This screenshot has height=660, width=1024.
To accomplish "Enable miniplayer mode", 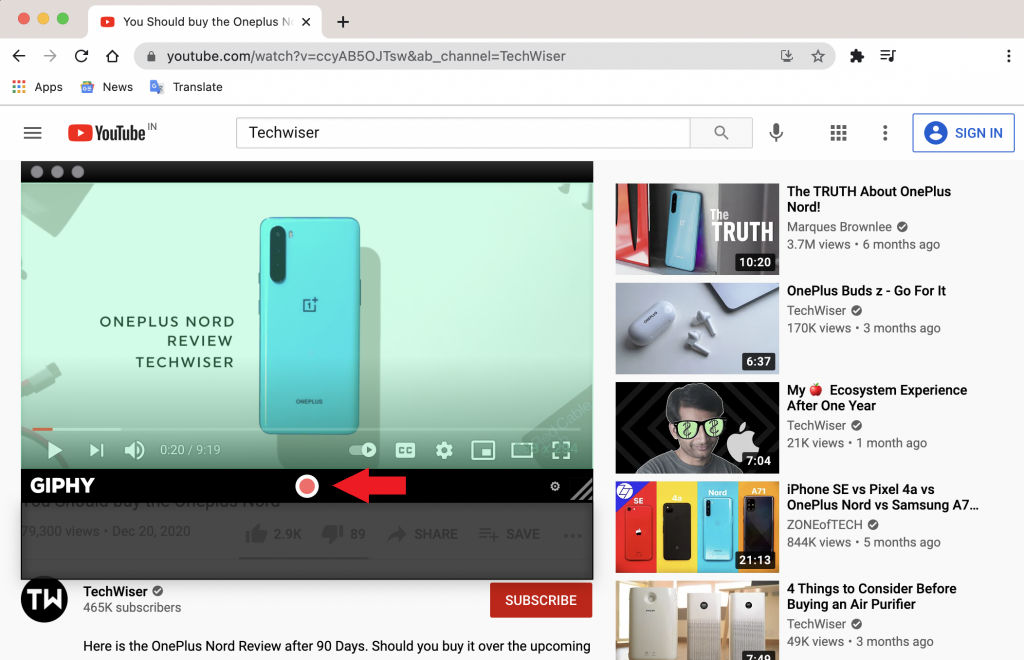I will 483,450.
